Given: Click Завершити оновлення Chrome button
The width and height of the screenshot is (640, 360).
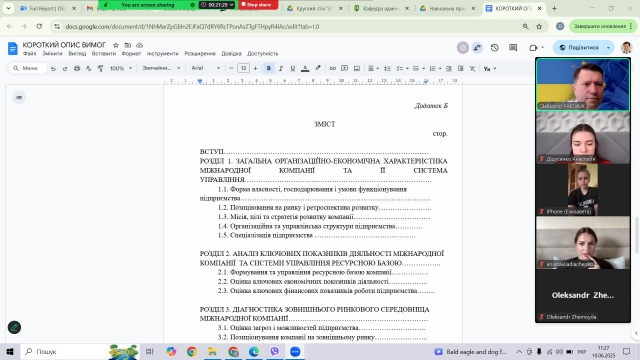Looking at the screenshot, I should point(602,26).
